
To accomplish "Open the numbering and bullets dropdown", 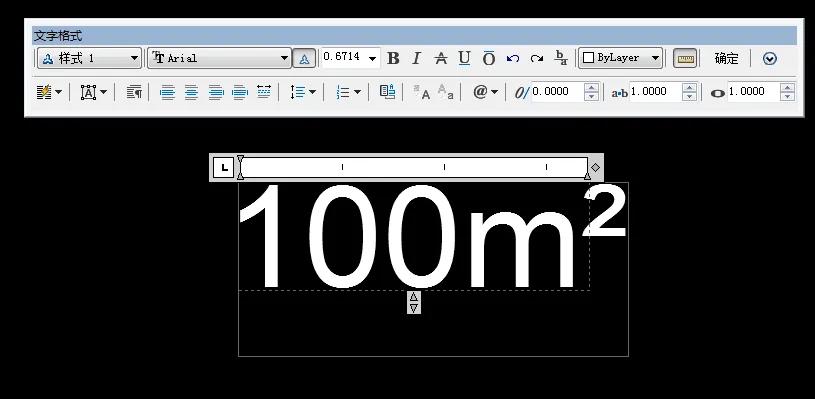I will pyautogui.click(x=348, y=92).
